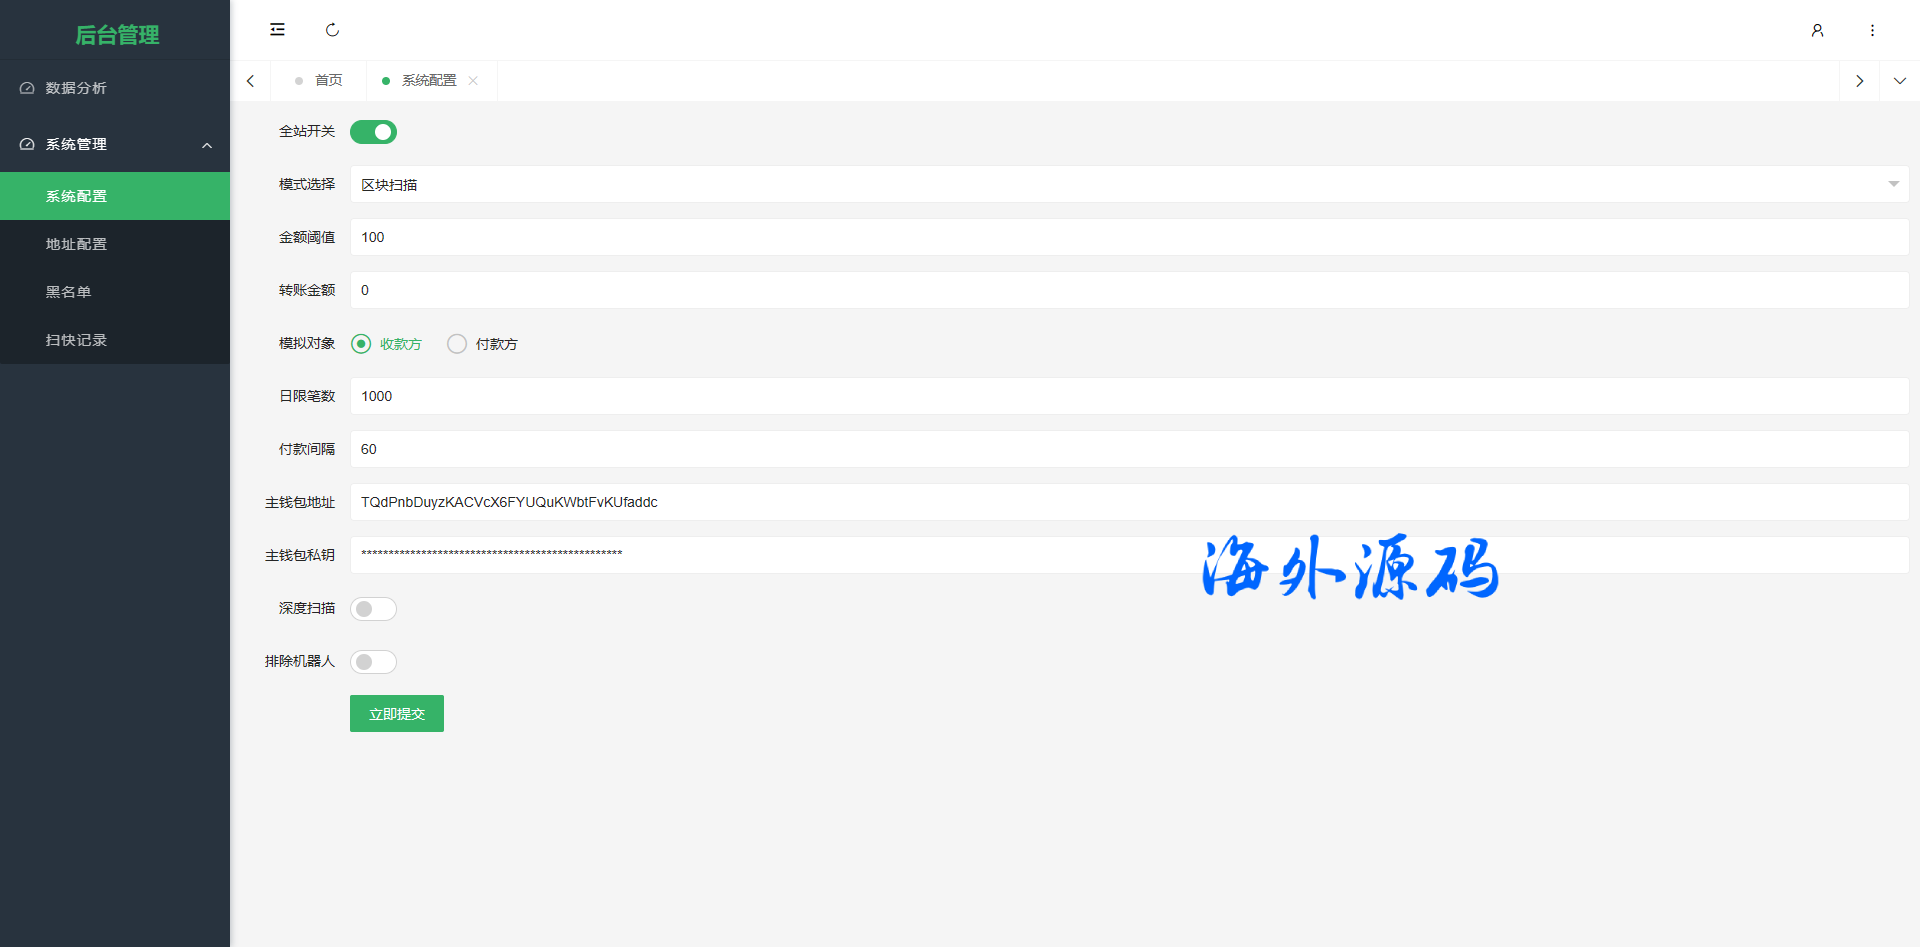Image resolution: width=1920 pixels, height=947 pixels.
Task: Switch to the 首页 tab
Action: 328,81
